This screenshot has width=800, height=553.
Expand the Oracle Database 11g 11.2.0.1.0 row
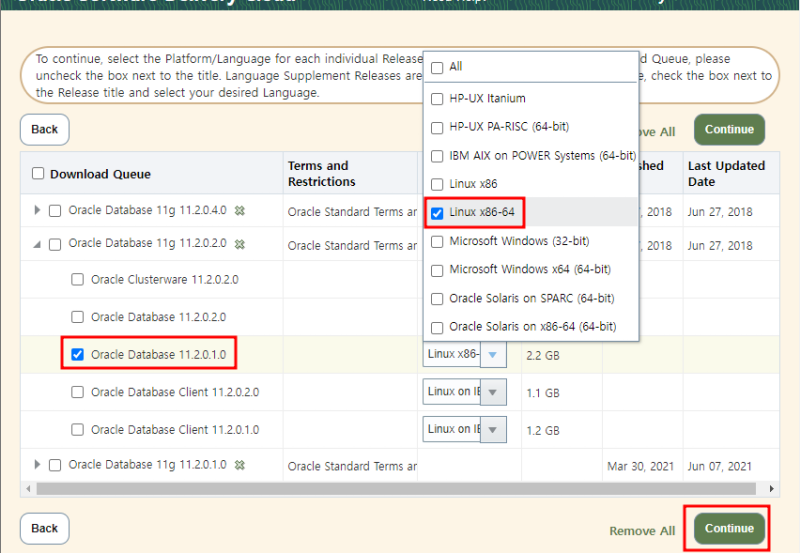click(37, 464)
